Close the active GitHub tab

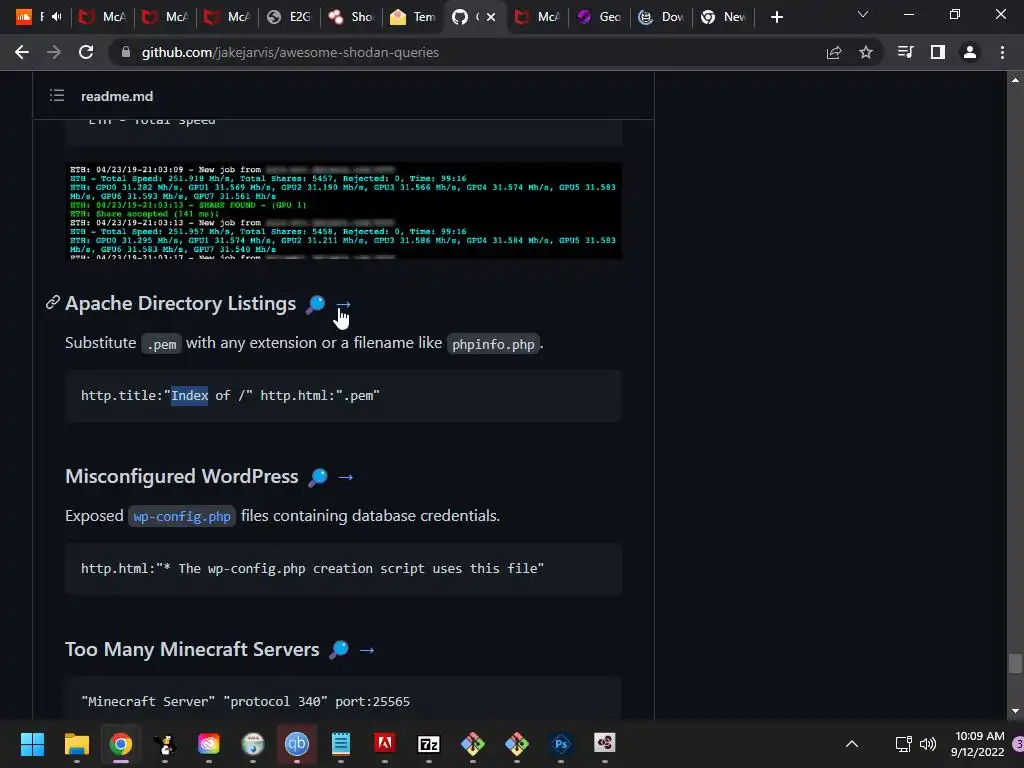pos(491,17)
